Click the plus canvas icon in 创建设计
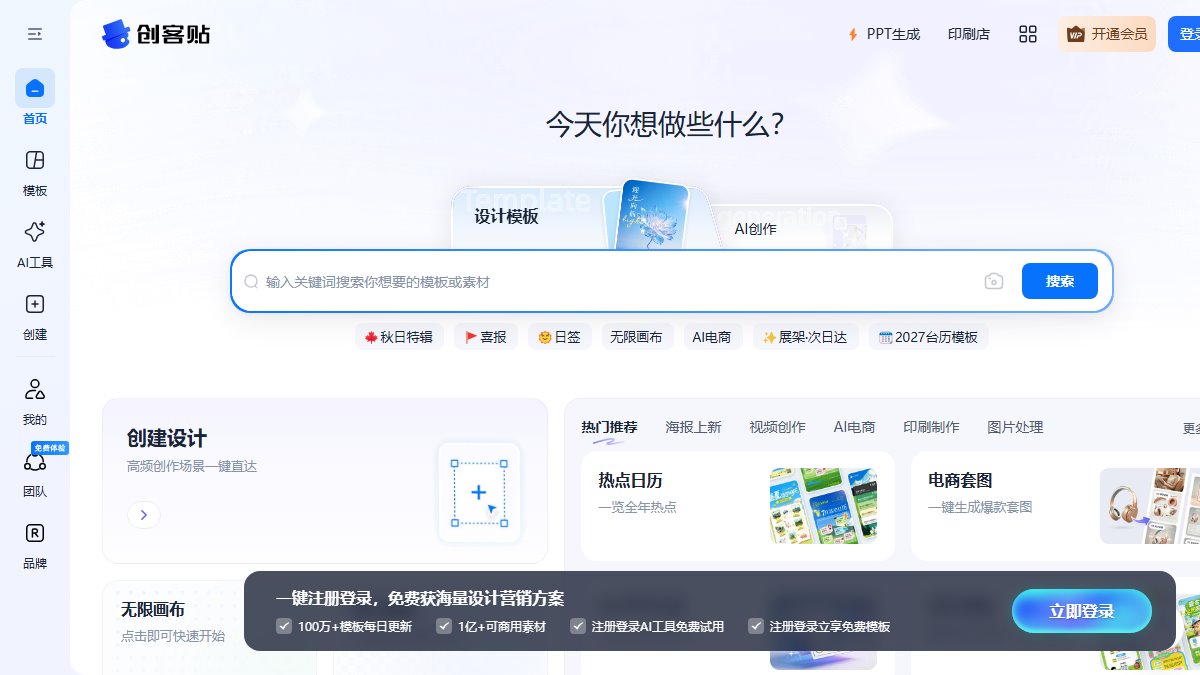This screenshot has width=1200, height=675. click(x=479, y=493)
